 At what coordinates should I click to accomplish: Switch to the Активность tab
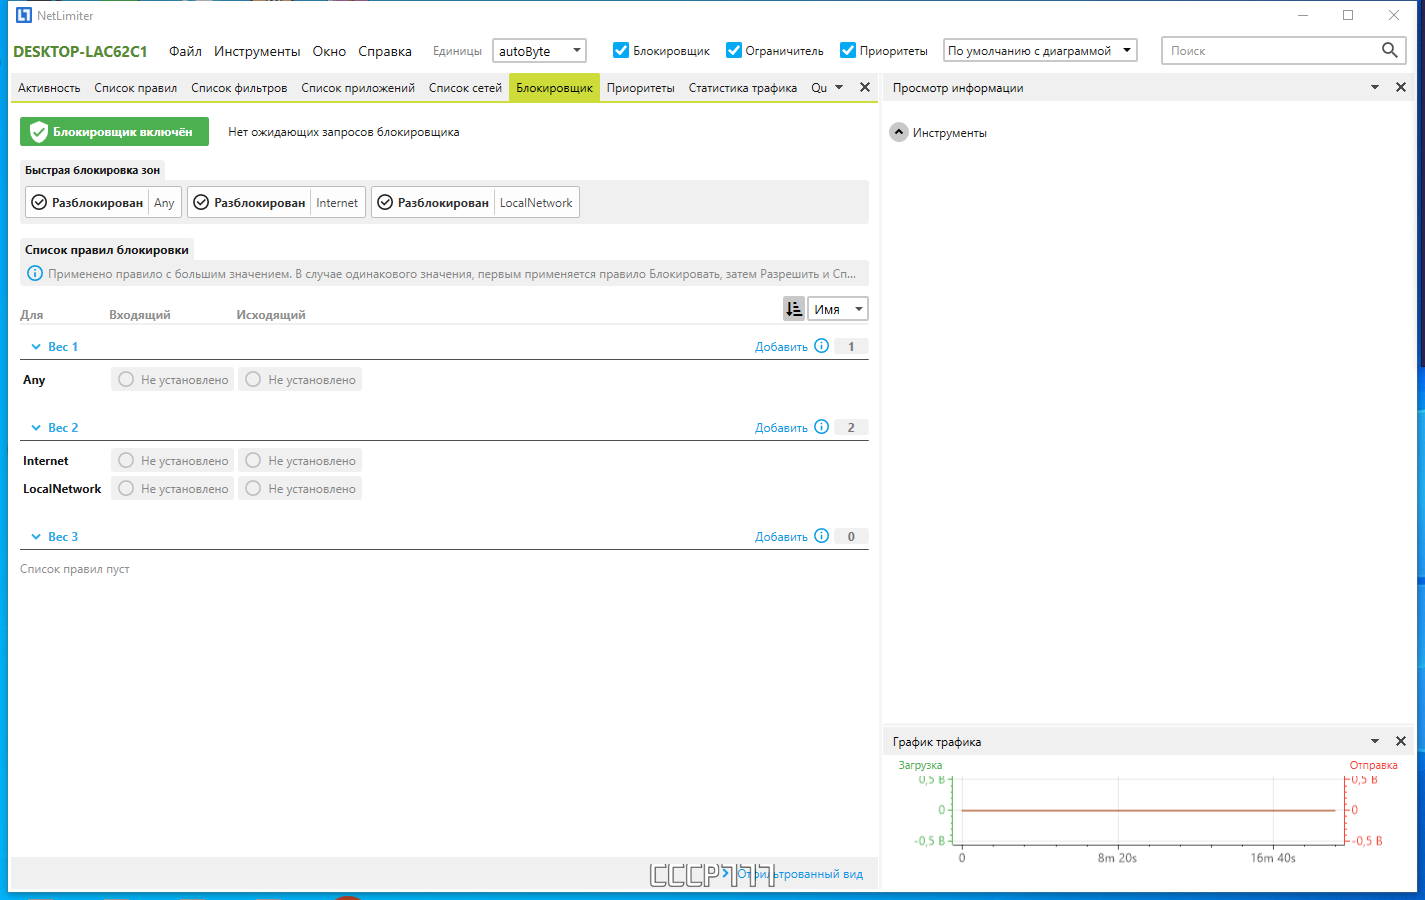point(48,87)
